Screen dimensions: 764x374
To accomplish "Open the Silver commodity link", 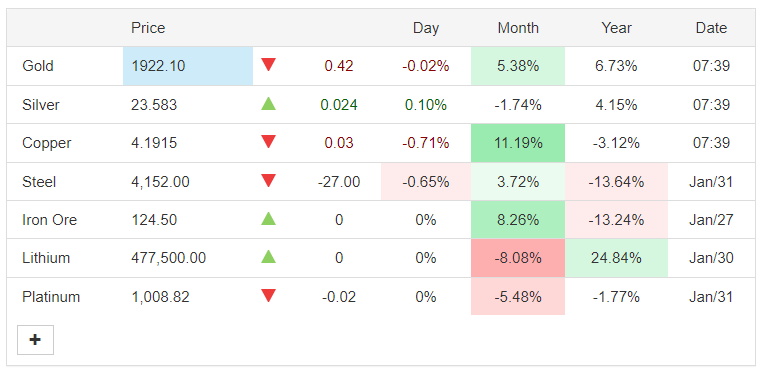I will click(x=41, y=105).
